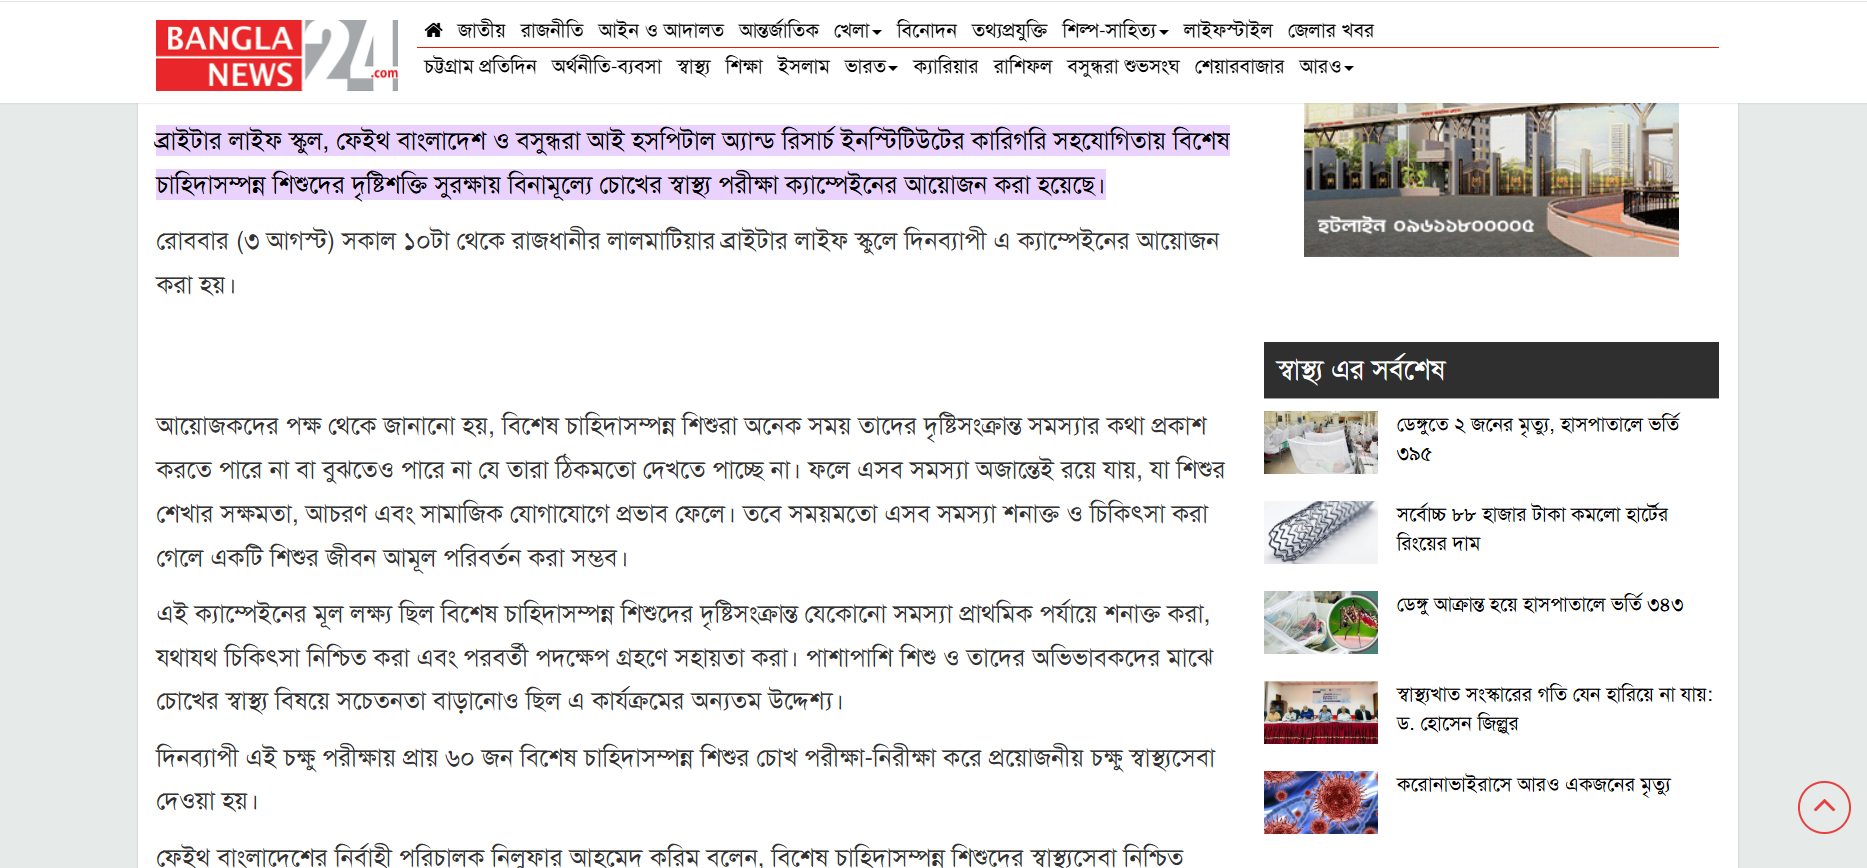The height and width of the screenshot is (868, 1867).
Task: Open করোনাভাইরাসে আরও একজনের মৃত্যু article
Action: pos(1532,785)
